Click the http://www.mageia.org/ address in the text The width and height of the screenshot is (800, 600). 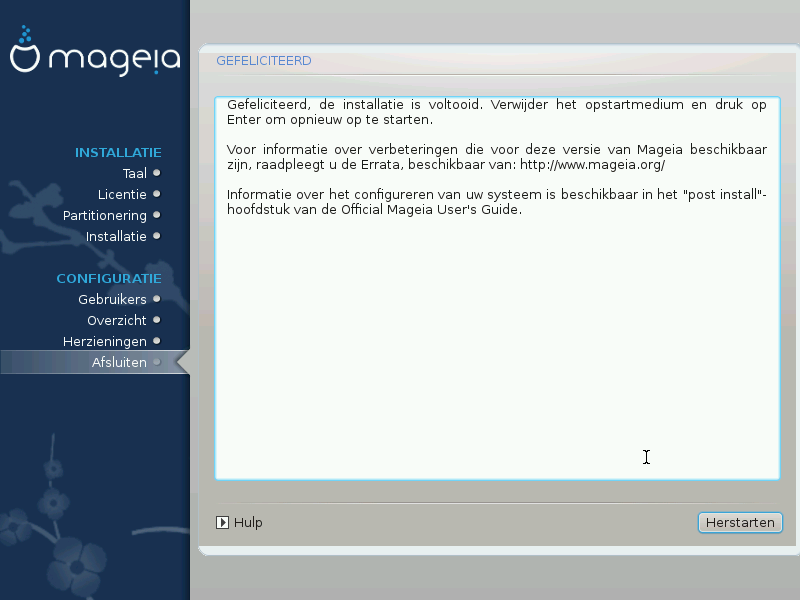[592, 164]
